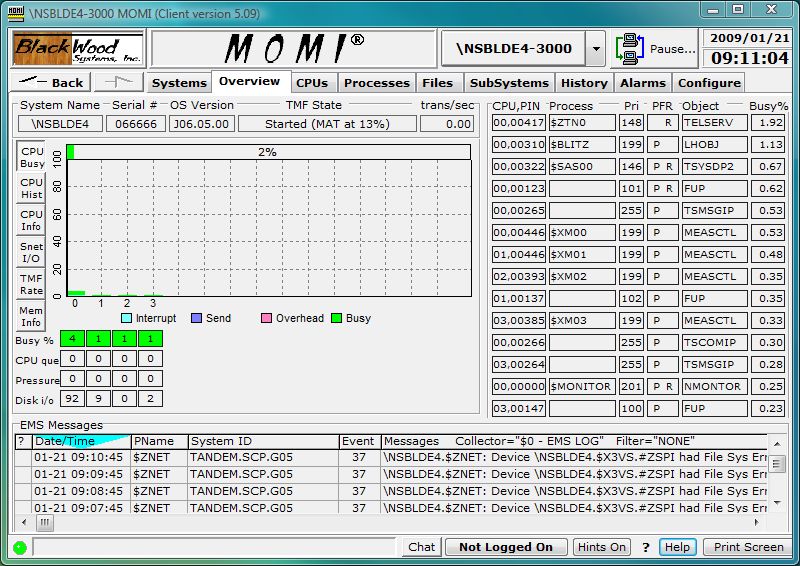Click the command input field at the bottom
This screenshot has height=566, width=800.
click(x=214, y=547)
